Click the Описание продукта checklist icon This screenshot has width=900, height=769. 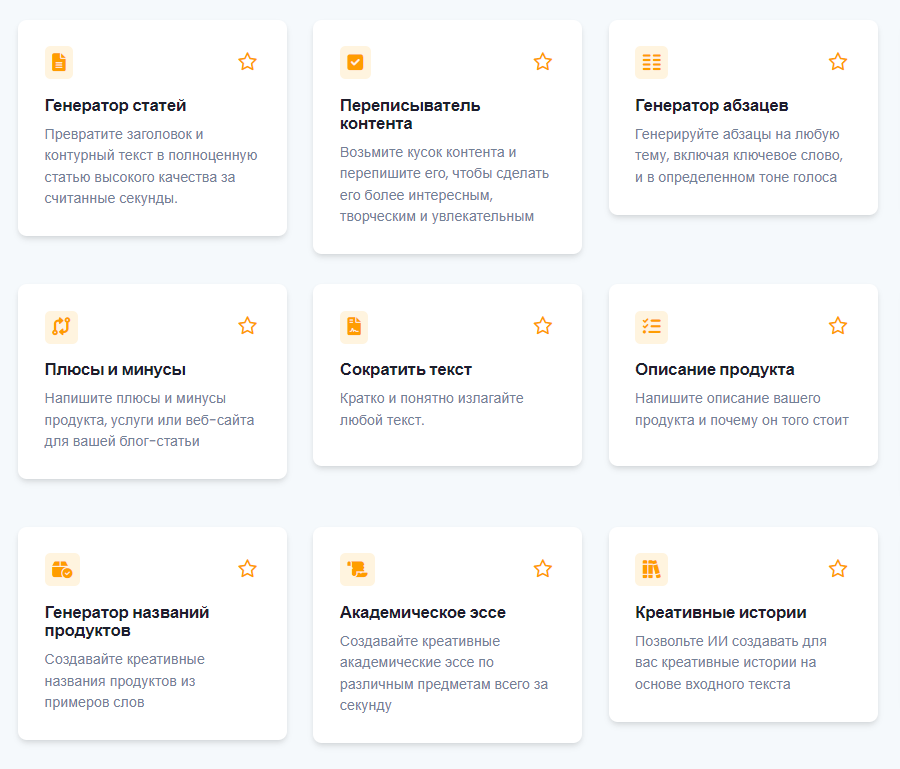[651, 326]
